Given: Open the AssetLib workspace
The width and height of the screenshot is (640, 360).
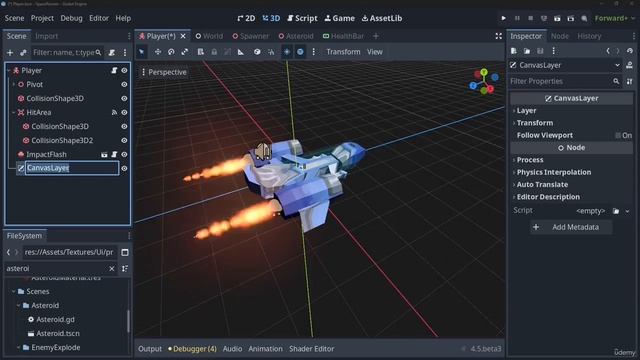Looking at the screenshot, I should (x=382, y=18).
